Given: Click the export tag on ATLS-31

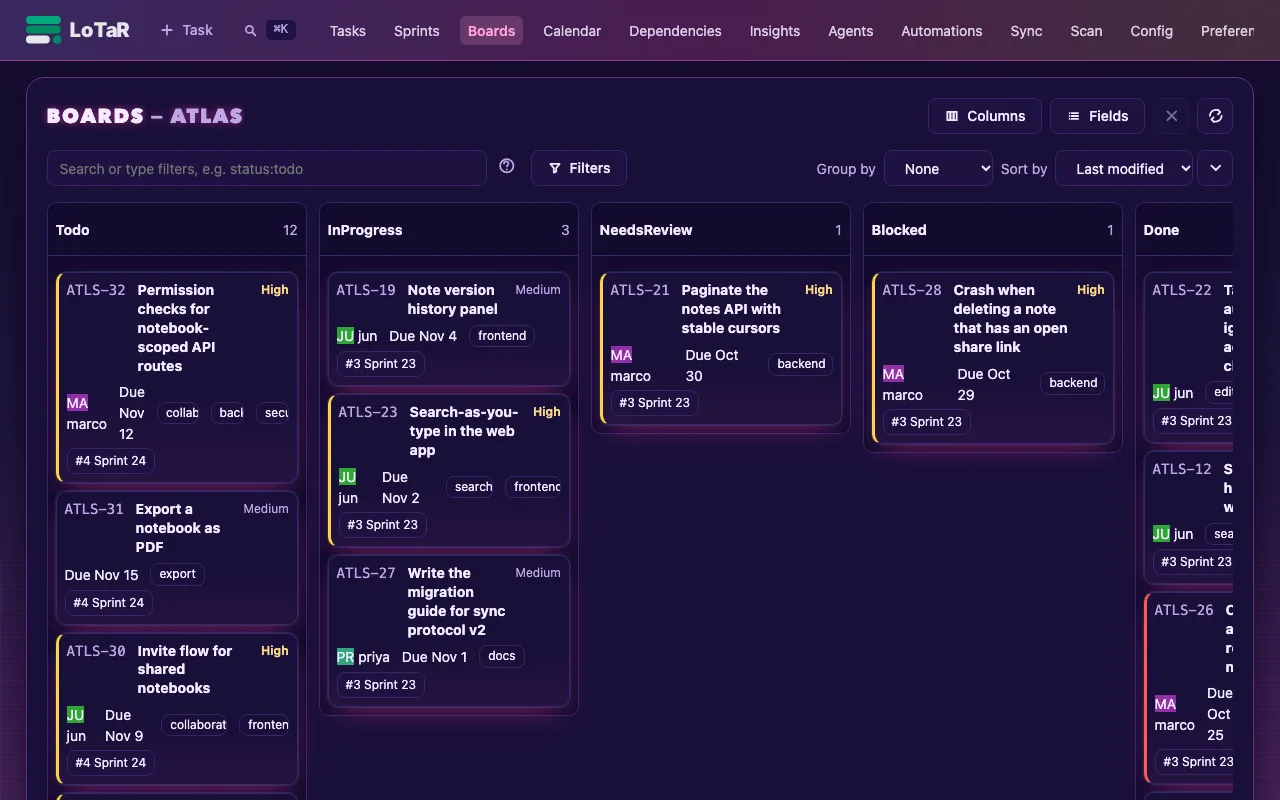Looking at the screenshot, I should point(178,574).
